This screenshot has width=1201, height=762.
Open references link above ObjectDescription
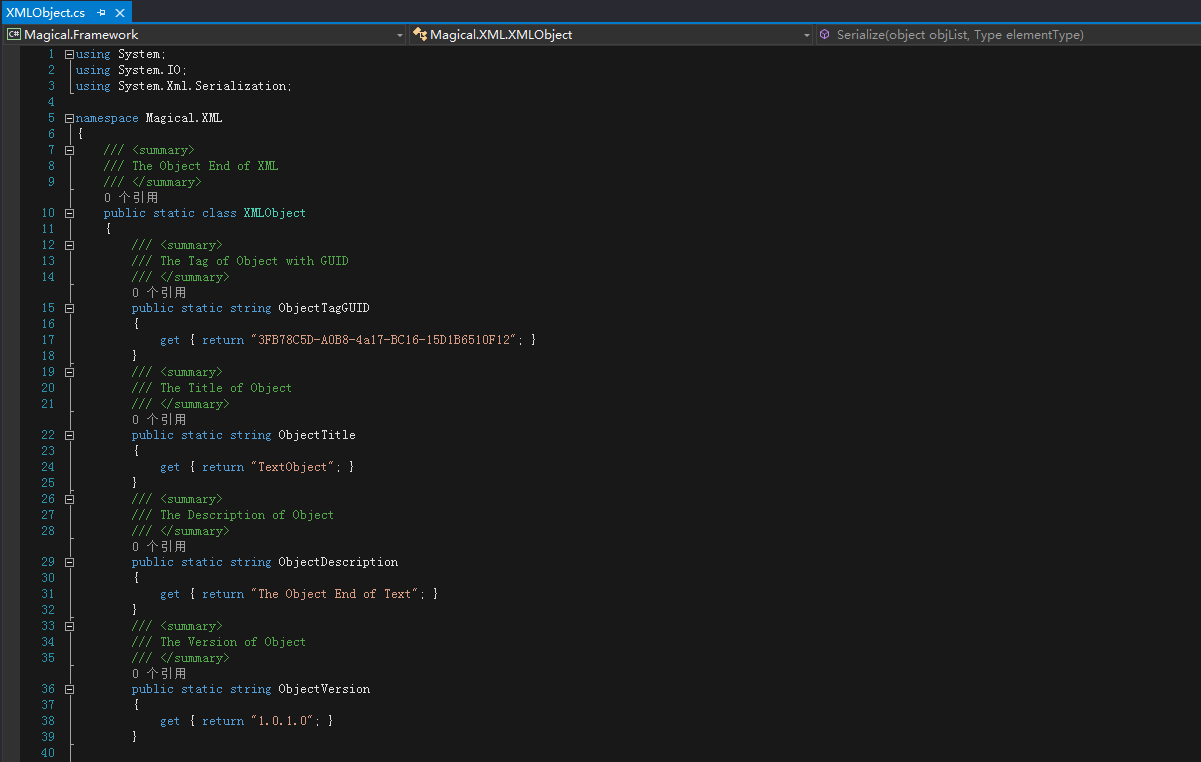[159, 547]
